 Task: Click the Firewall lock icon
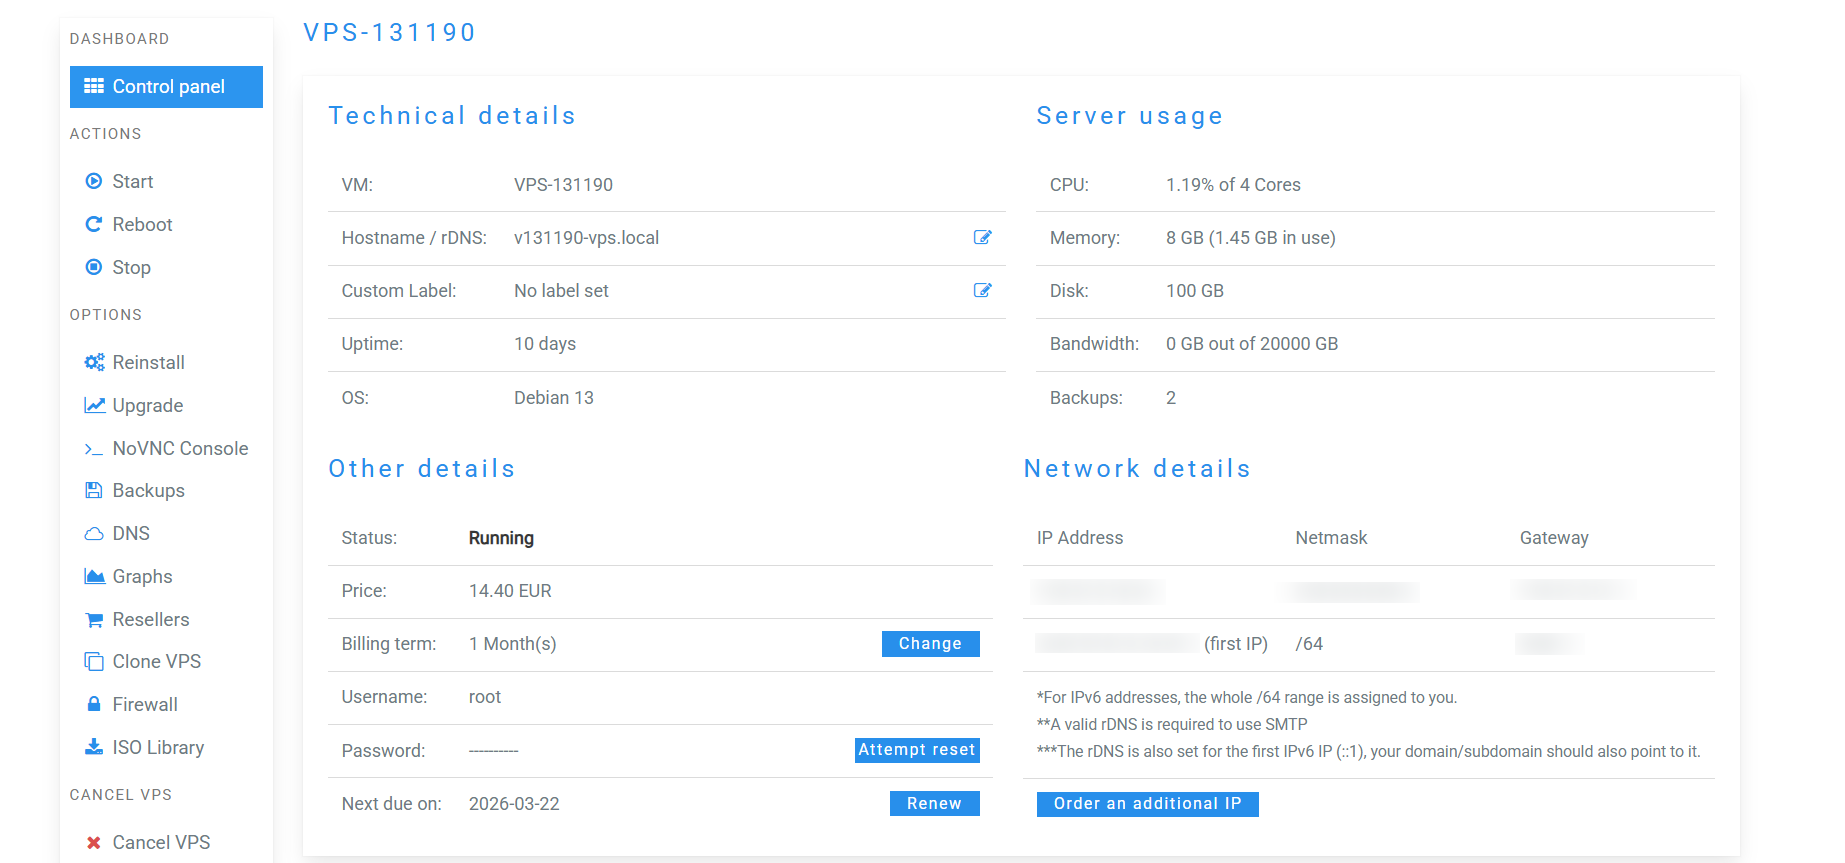[x=94, y=704]
